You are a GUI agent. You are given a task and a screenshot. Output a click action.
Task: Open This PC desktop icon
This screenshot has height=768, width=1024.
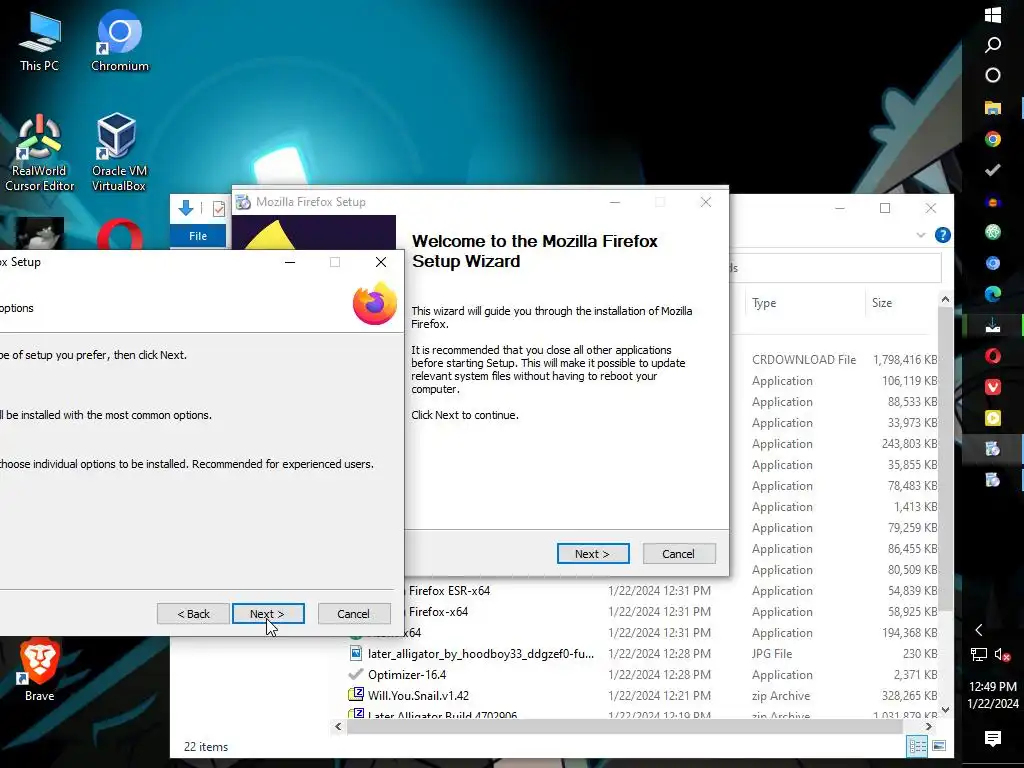coord(39,41)
